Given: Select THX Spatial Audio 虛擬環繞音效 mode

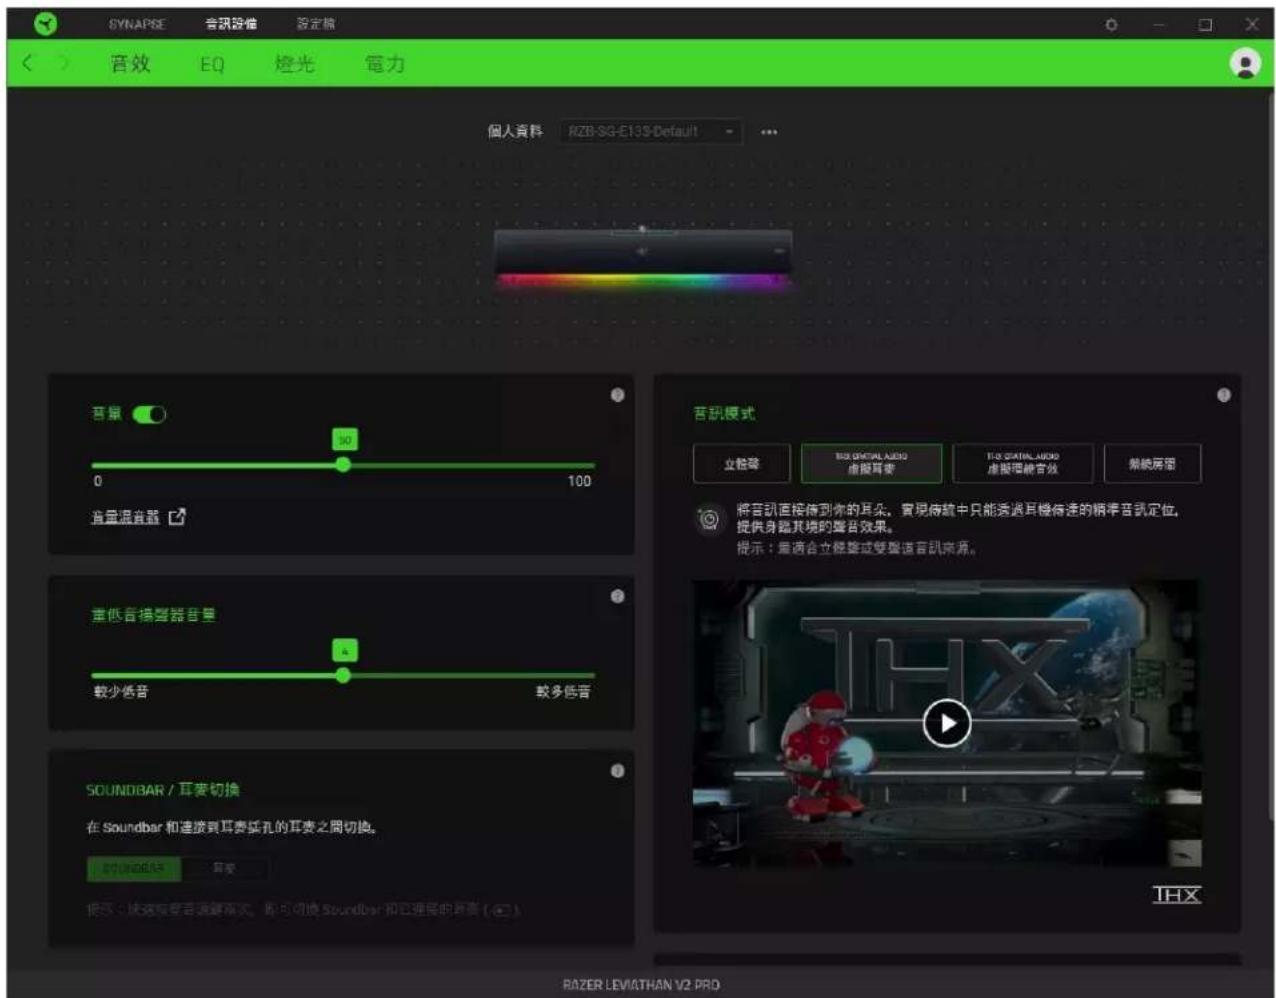Looking at the screenshot, I should pyautogui.click(x=1022, y=463).
